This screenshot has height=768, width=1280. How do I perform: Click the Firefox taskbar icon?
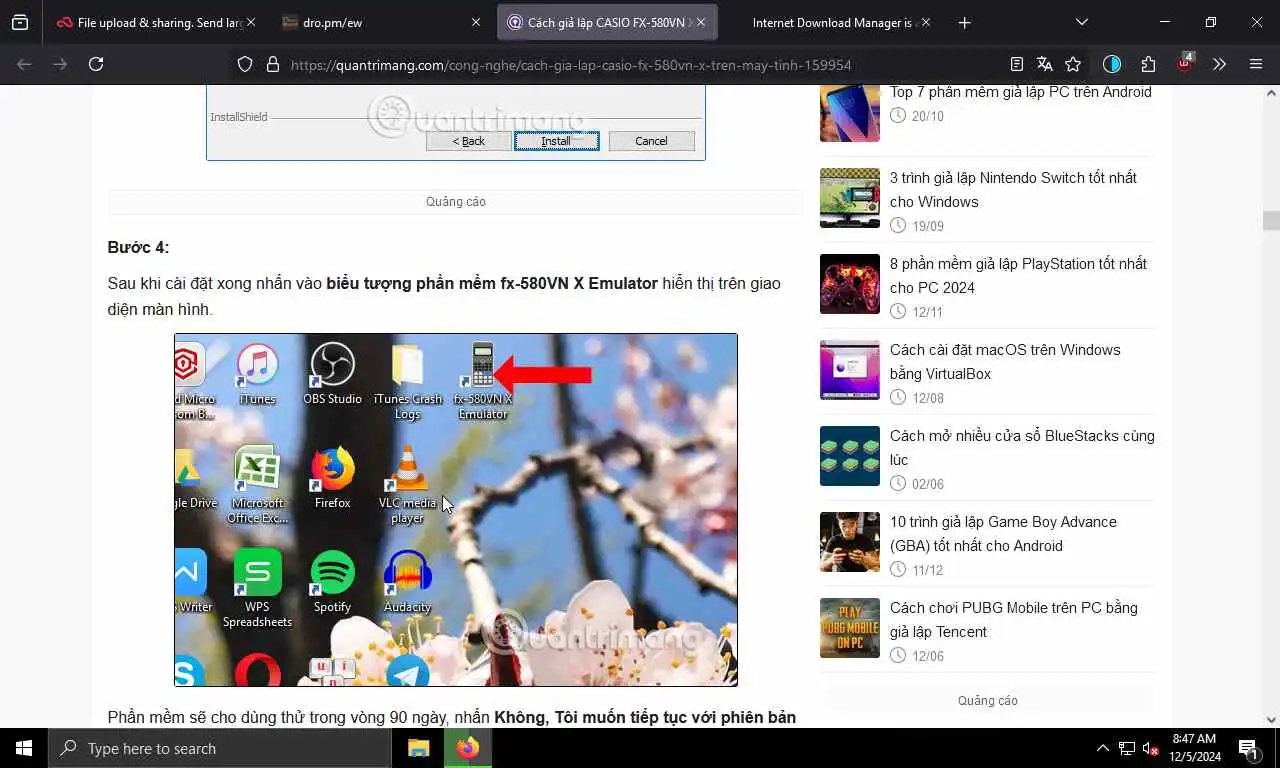[x=467, y=748]
